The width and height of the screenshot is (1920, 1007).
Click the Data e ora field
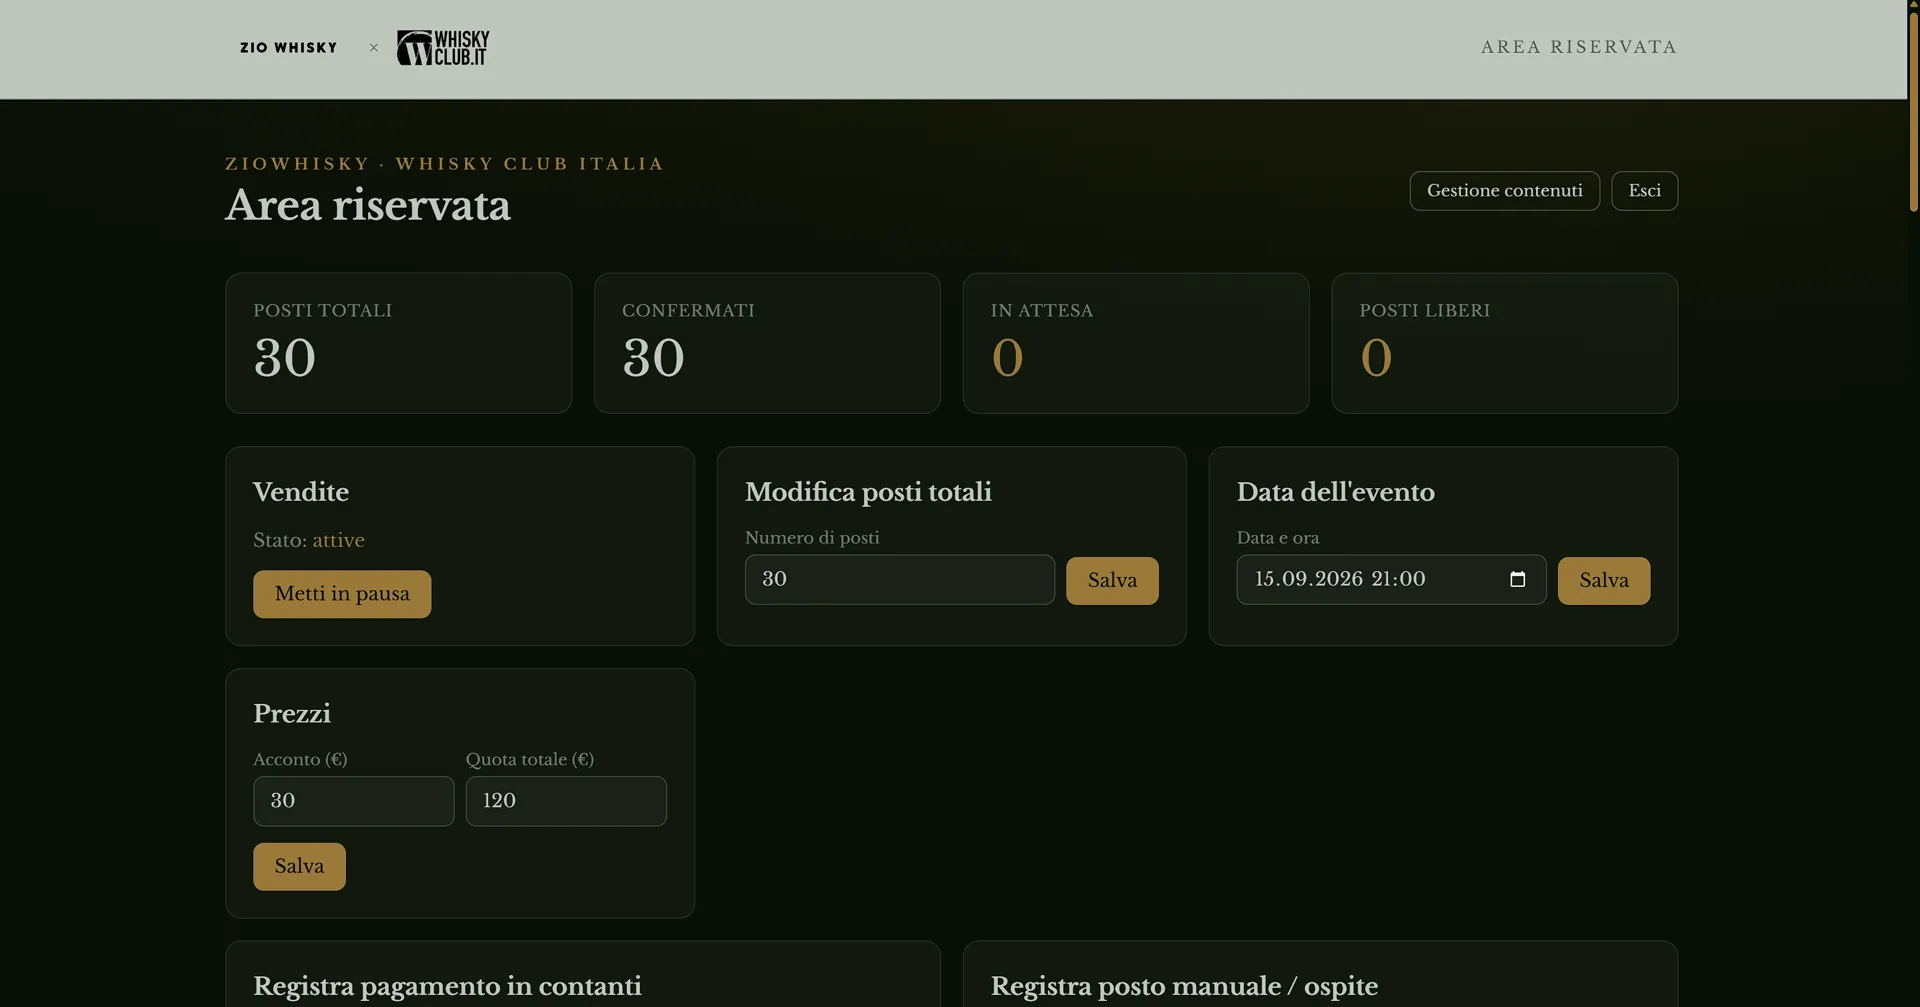pos(1391,580)
